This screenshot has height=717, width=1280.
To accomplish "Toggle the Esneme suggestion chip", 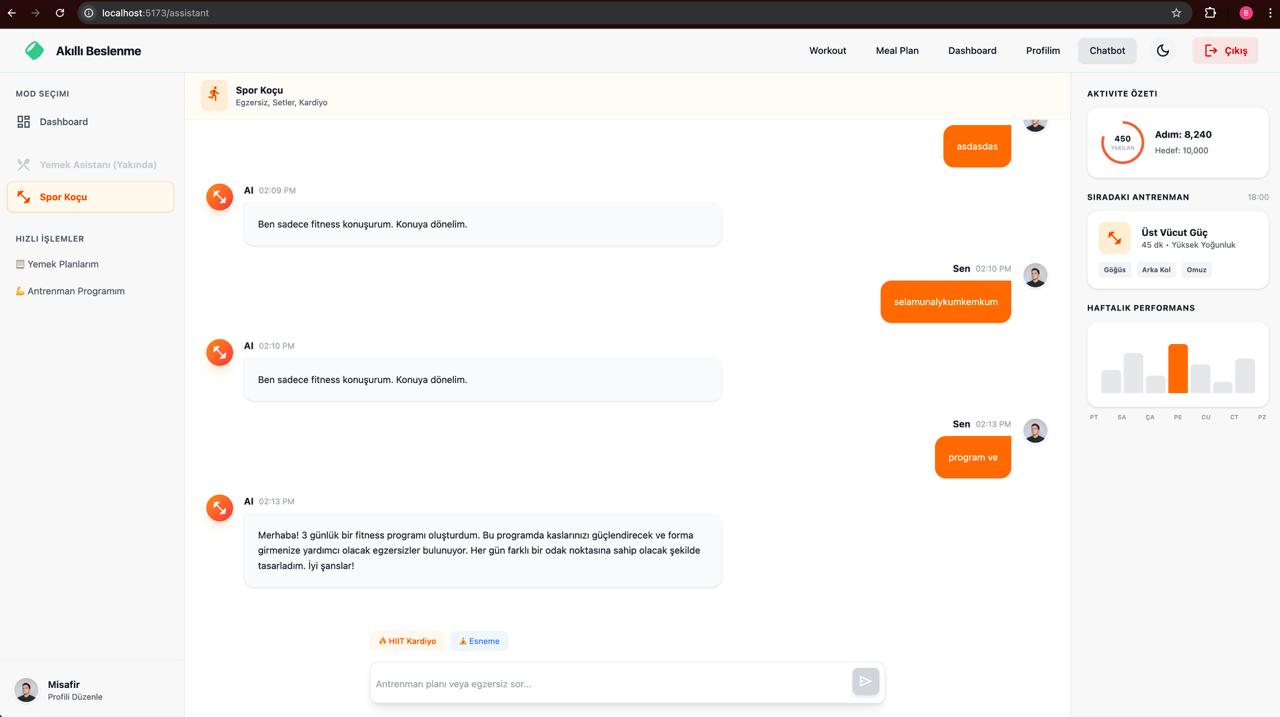I will [x=479, y=641].
